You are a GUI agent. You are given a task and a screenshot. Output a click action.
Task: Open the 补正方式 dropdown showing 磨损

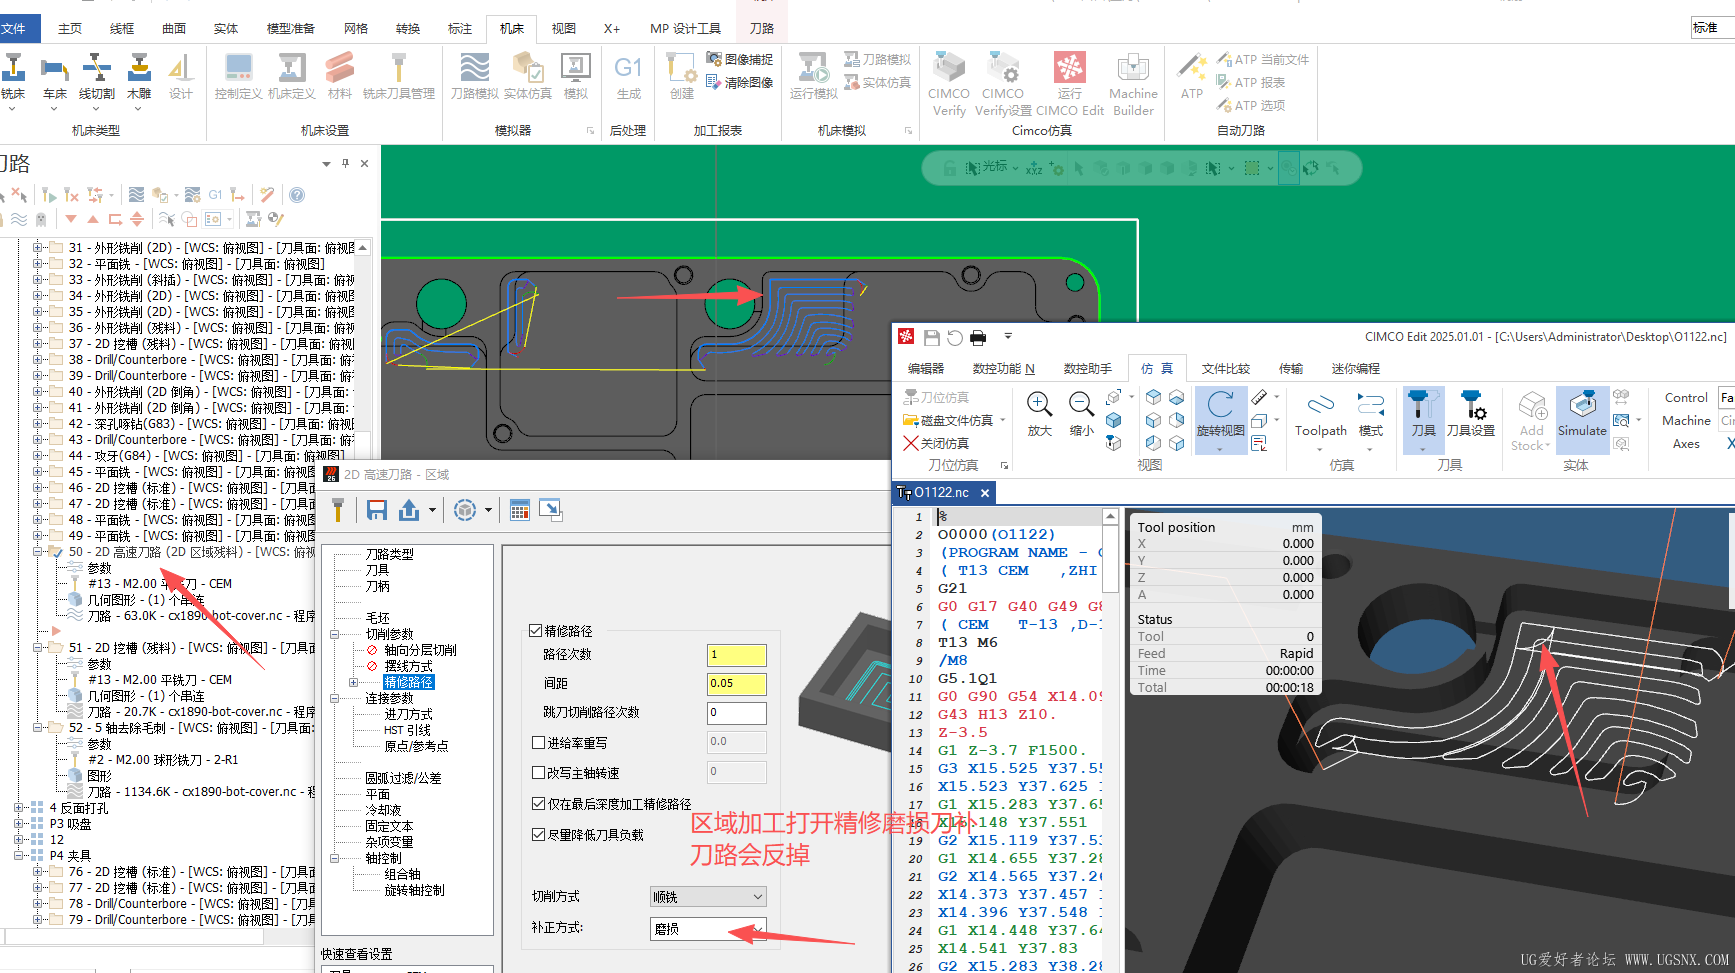[708, 928]
